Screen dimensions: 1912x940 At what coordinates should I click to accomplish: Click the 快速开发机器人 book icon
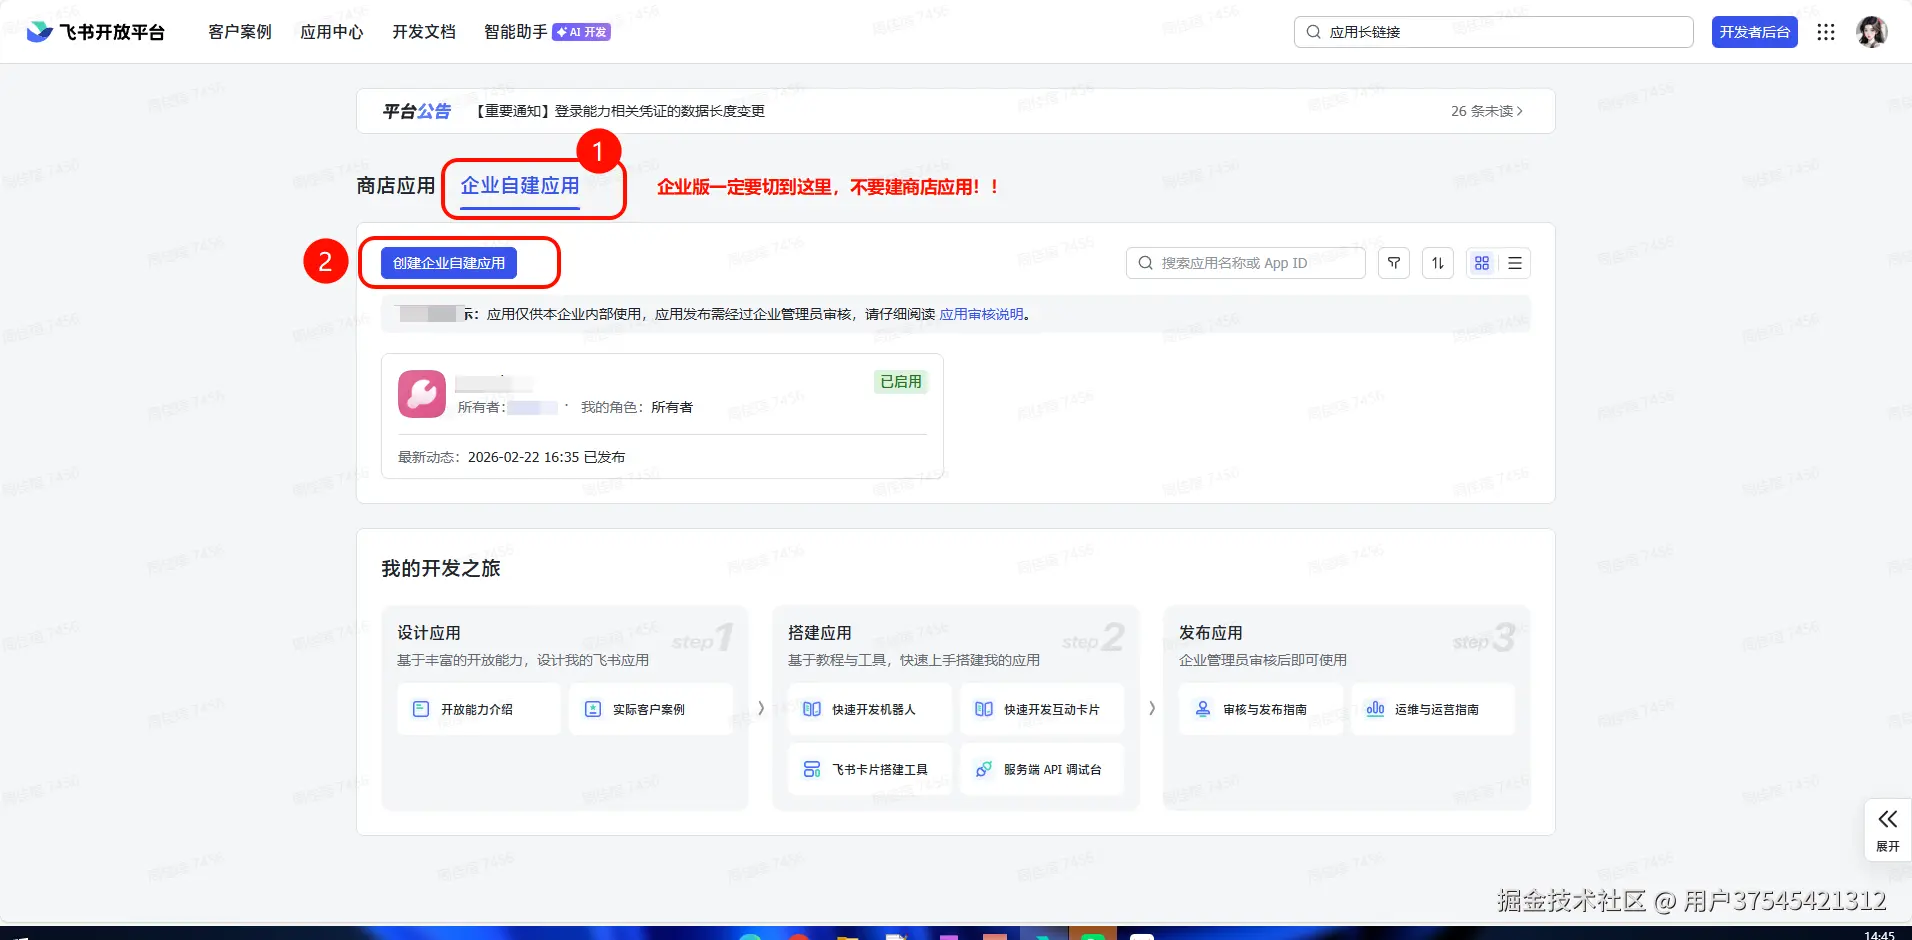tap(812, 709)
